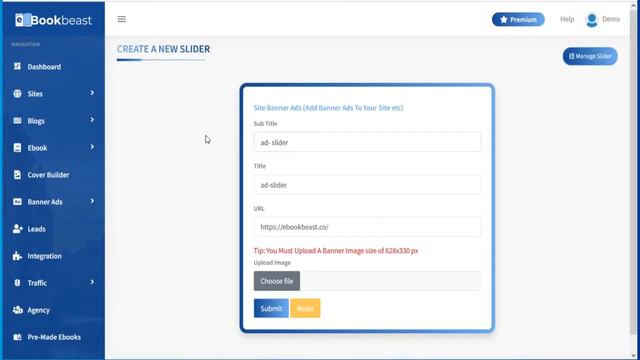Focus the Title input field
The image size is (640, 360).
367,184
